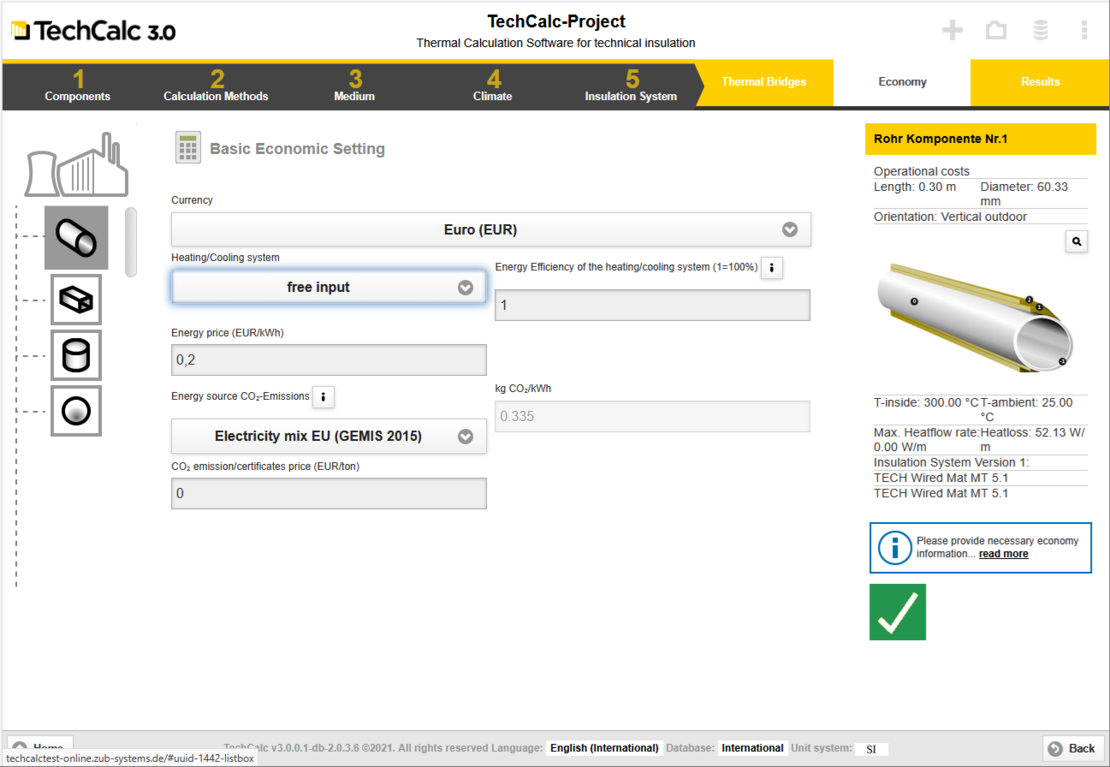1110x767 pixels.
Task: Change the English (International) language selector
Action: (x=604, y=748)
